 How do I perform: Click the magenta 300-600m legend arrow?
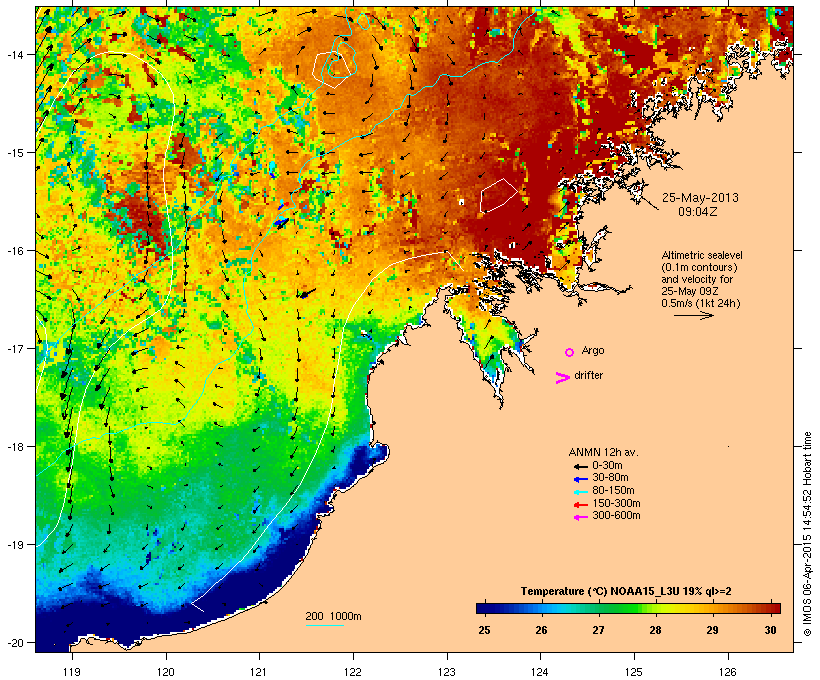click(x=580, y=517)
